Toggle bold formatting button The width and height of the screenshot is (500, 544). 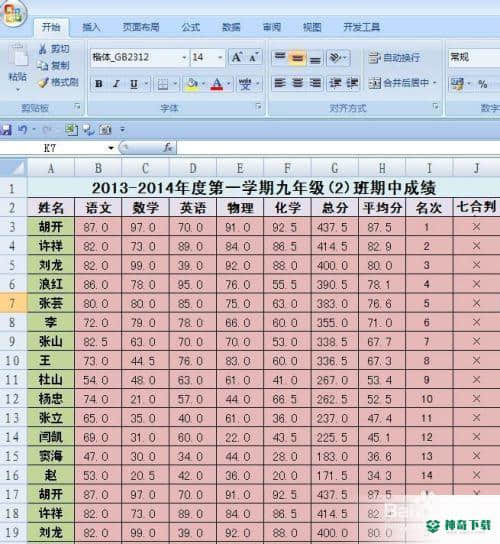point(99,84)
